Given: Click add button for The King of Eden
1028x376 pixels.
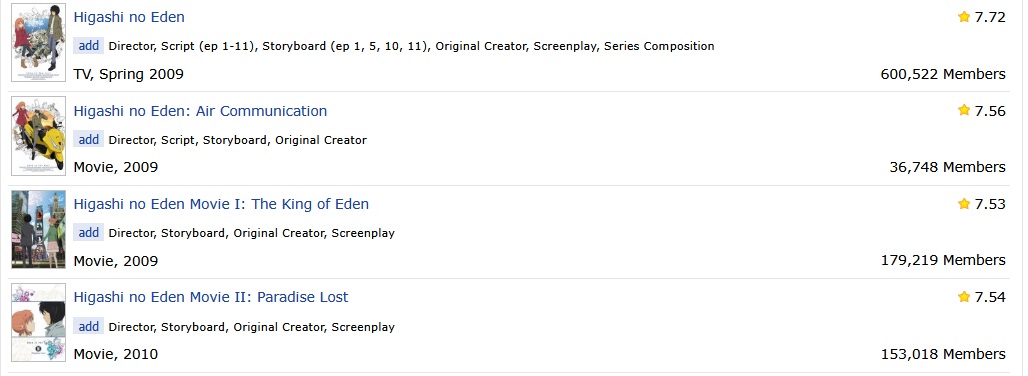Looking at the screenshot, I should coord(89,233).
